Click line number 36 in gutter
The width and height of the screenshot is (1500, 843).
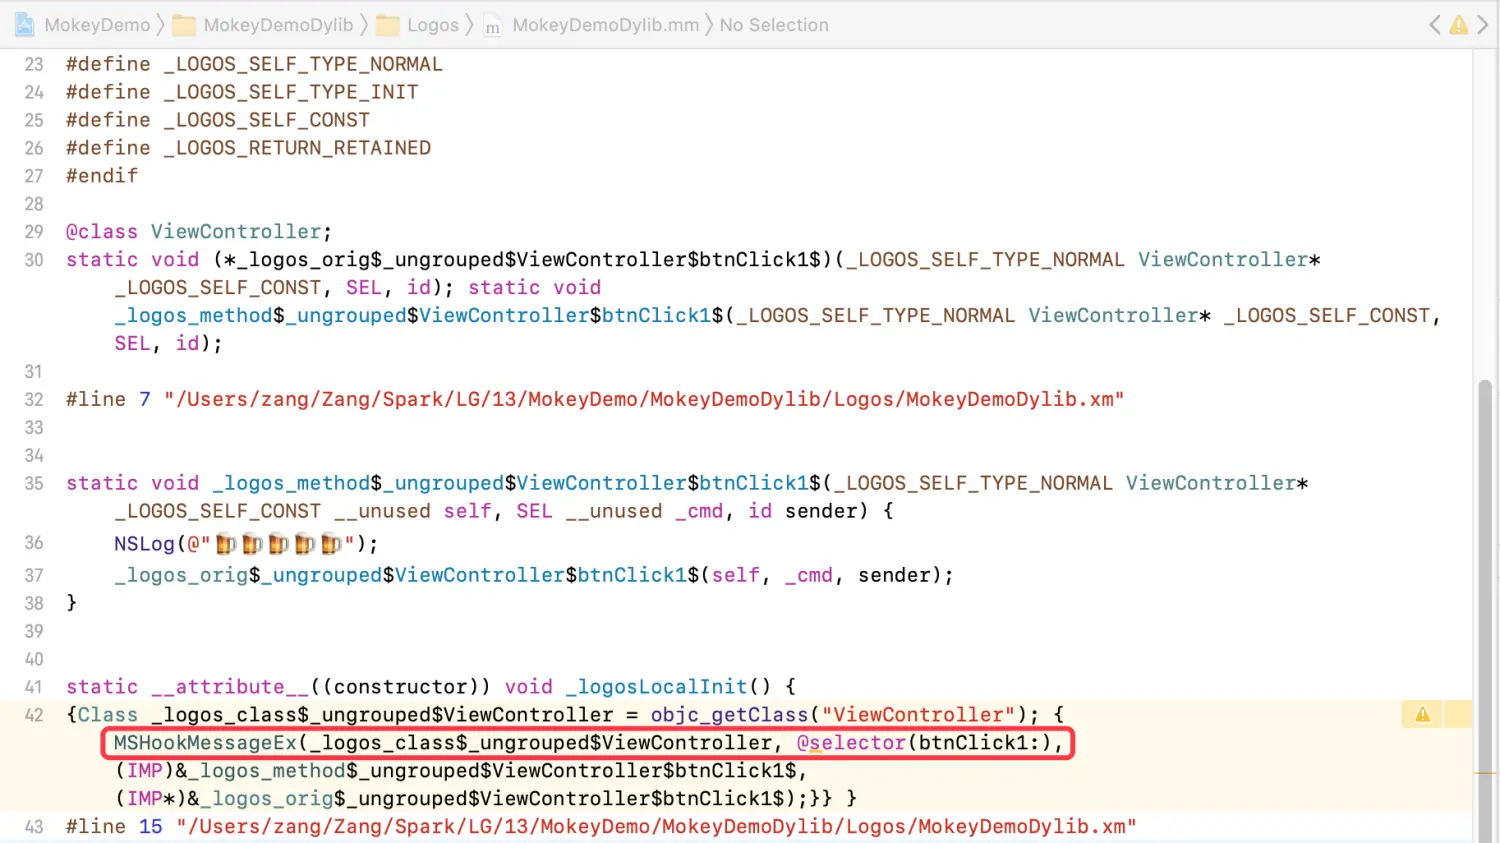(x=34, y=542)
